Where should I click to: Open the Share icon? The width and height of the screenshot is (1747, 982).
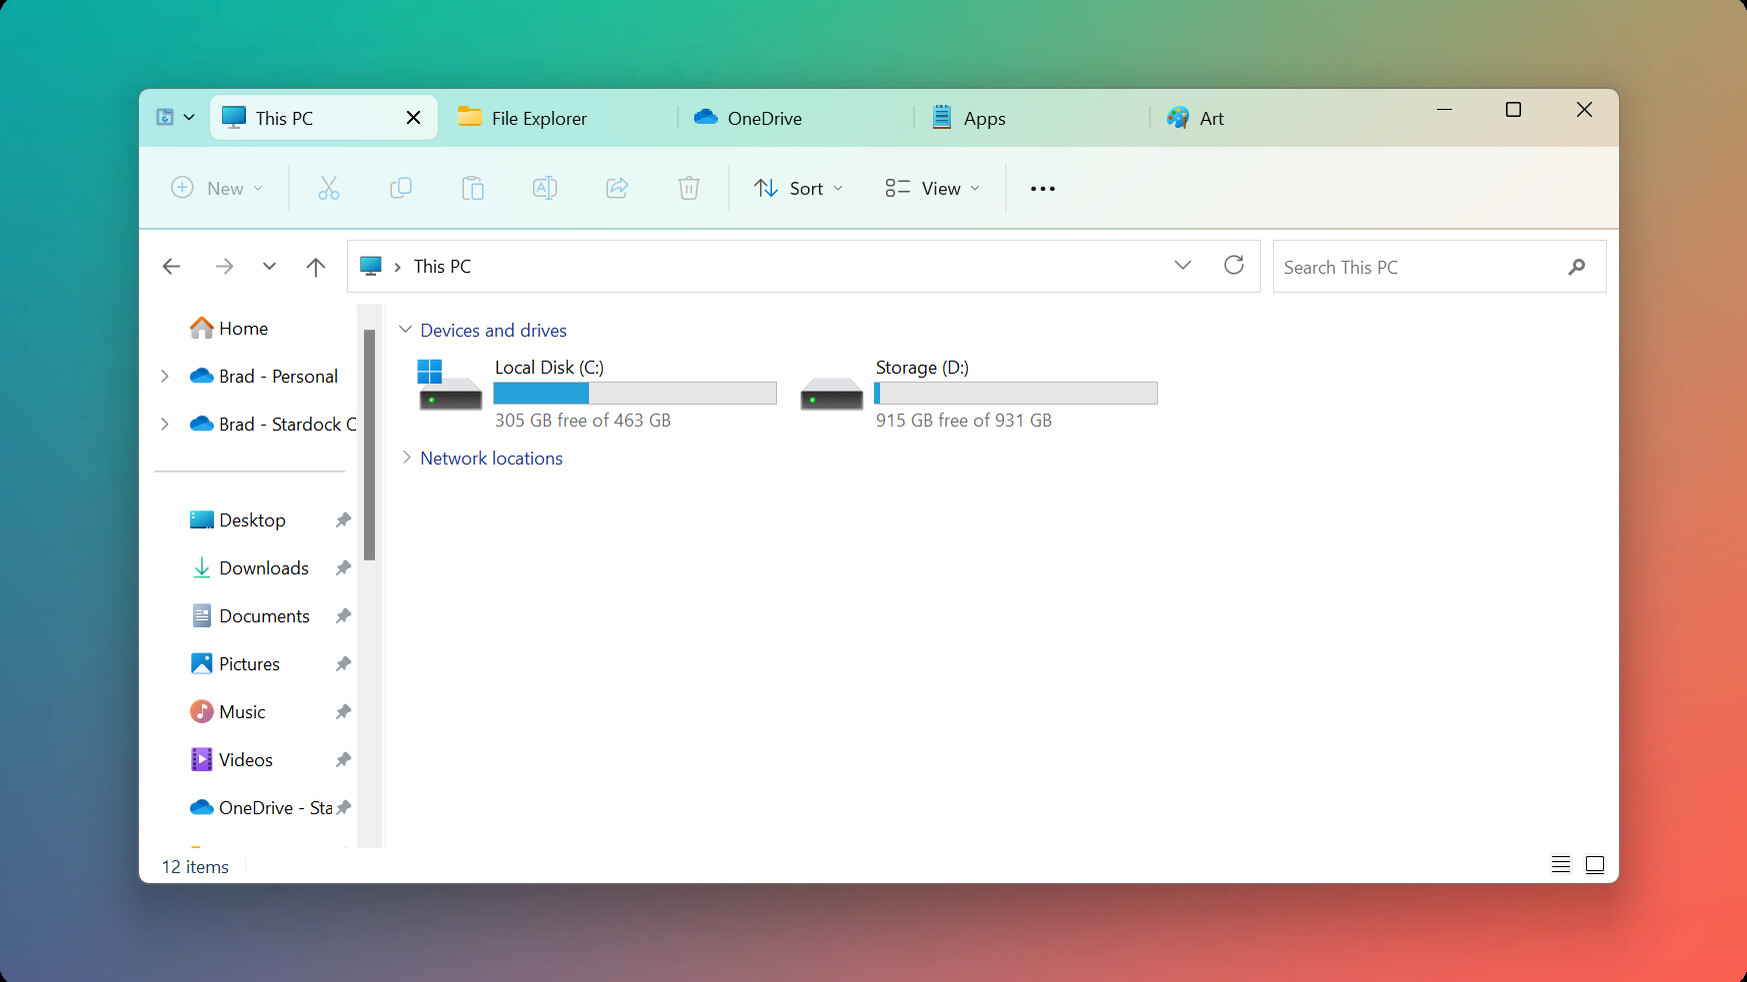click(617, 188)
